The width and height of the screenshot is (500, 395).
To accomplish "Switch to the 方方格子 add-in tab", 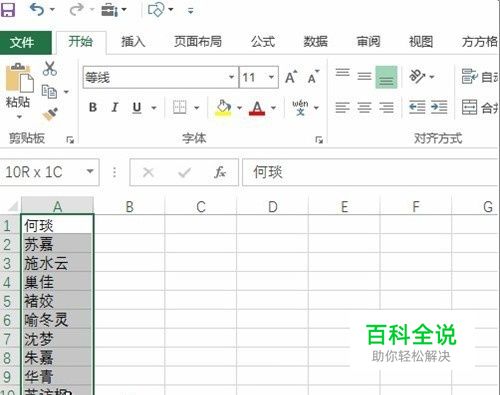I will tap(479, 42).
